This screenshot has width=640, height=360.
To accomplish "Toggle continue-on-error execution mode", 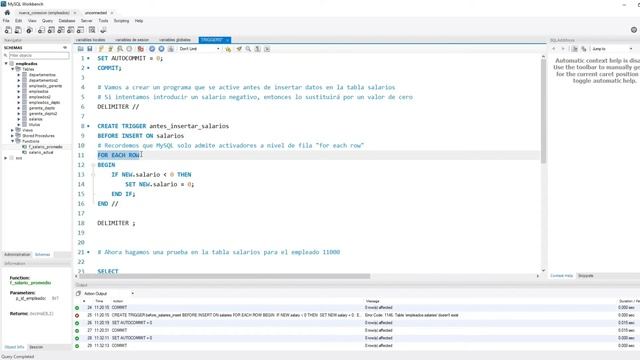I will (140, 49).
